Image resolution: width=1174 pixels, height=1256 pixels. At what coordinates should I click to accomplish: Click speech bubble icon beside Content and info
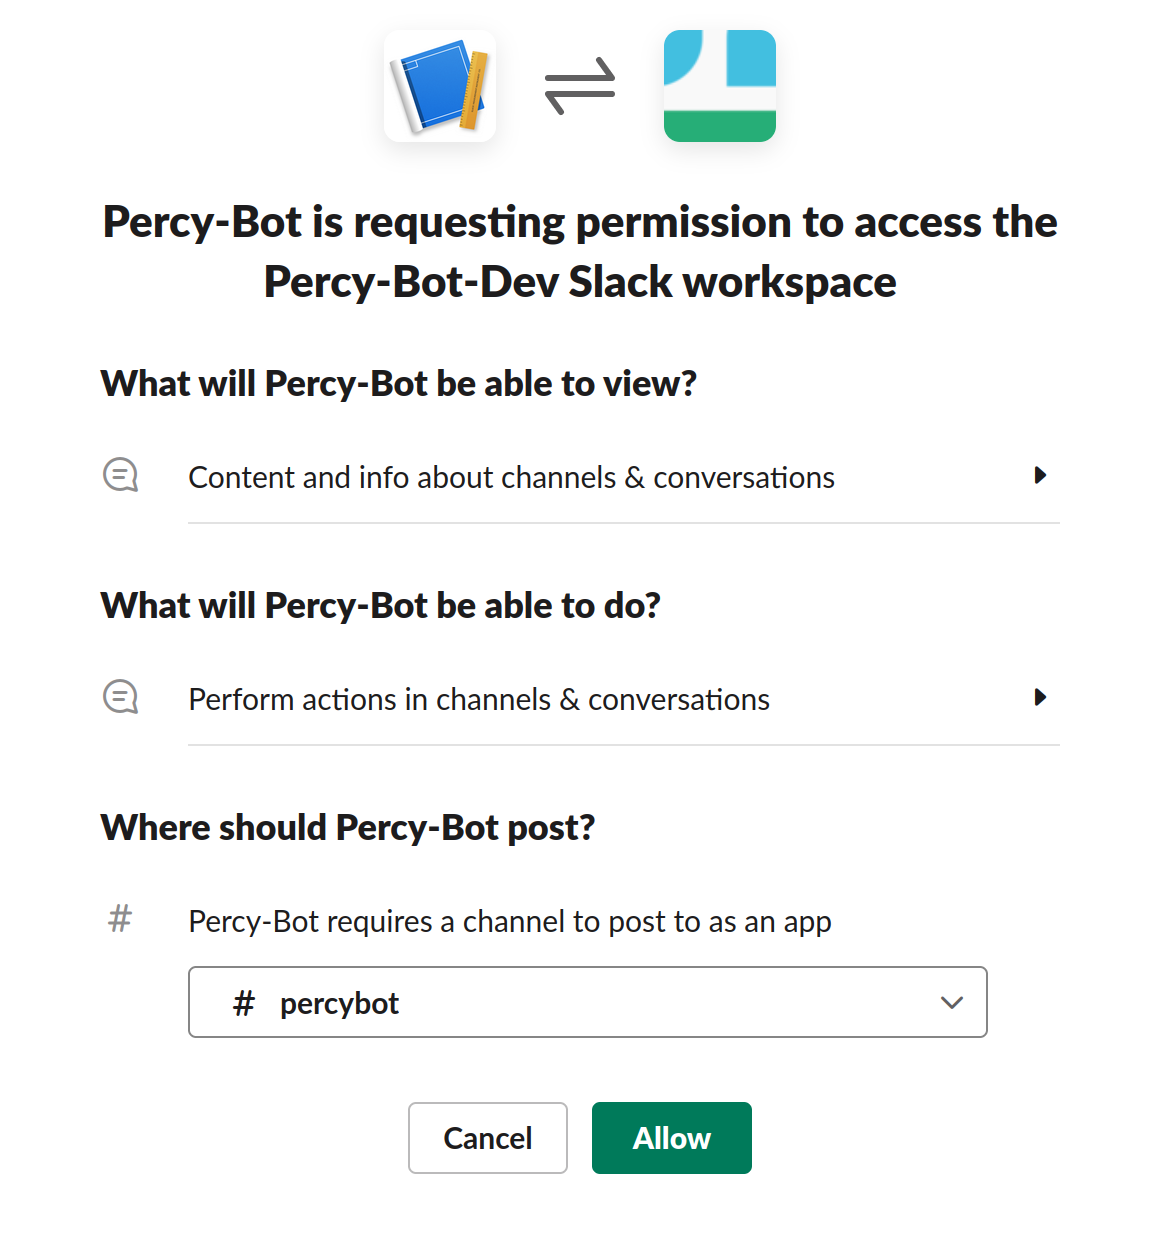click(121, 475)
